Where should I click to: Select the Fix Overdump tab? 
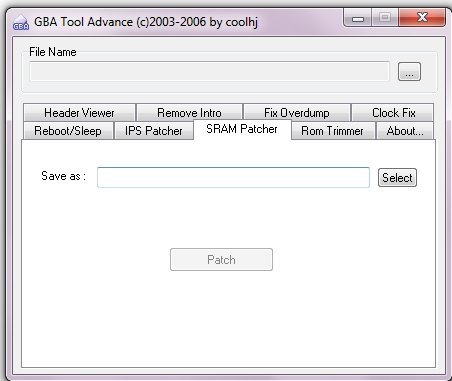coord(297,113)
